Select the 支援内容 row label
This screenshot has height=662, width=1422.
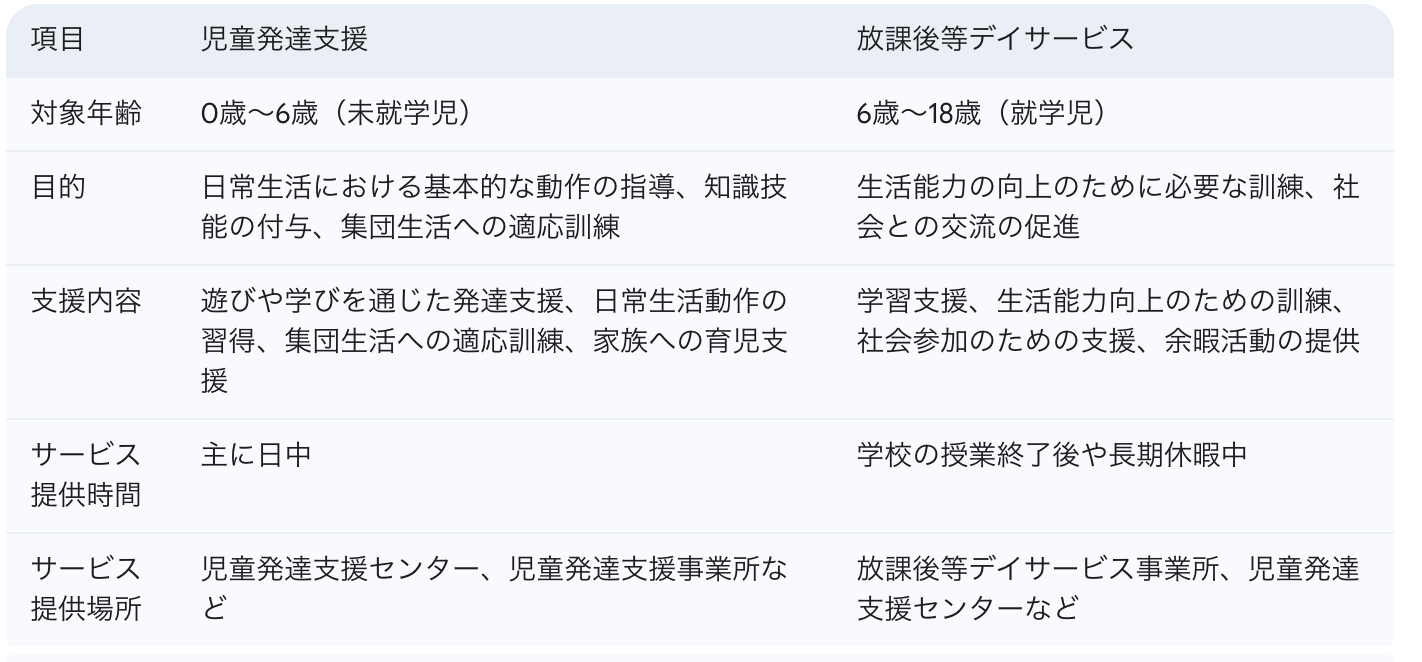point(86,303)
